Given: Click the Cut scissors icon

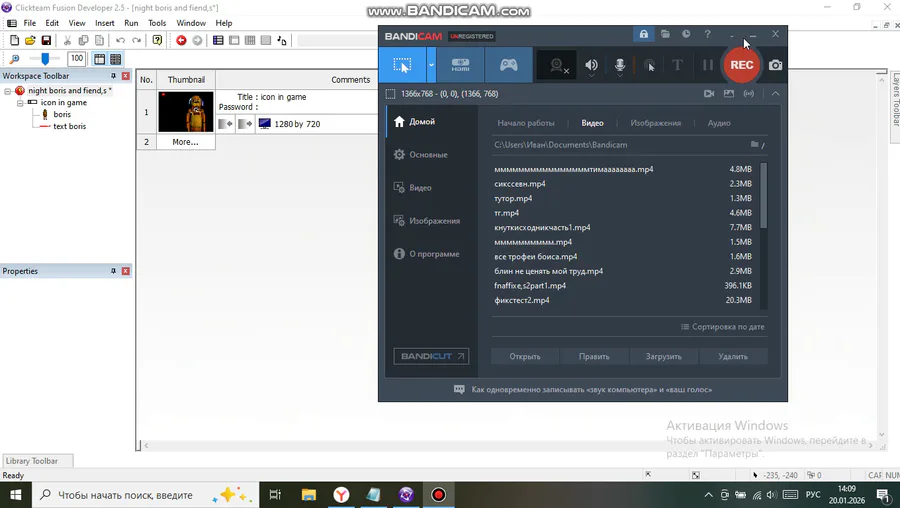Looking at the screenshot, I should click(x=67, y=40).
